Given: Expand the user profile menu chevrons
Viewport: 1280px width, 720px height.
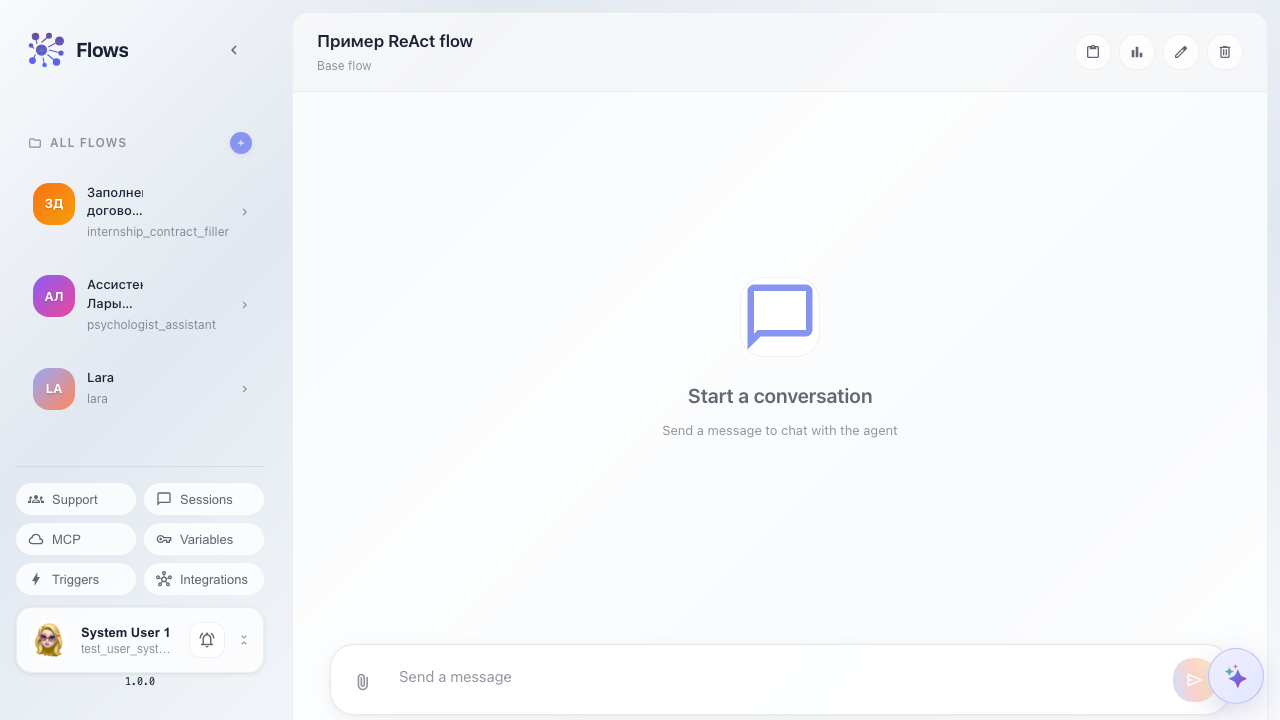Looking at the screenshot, I should tap(244, 640).
